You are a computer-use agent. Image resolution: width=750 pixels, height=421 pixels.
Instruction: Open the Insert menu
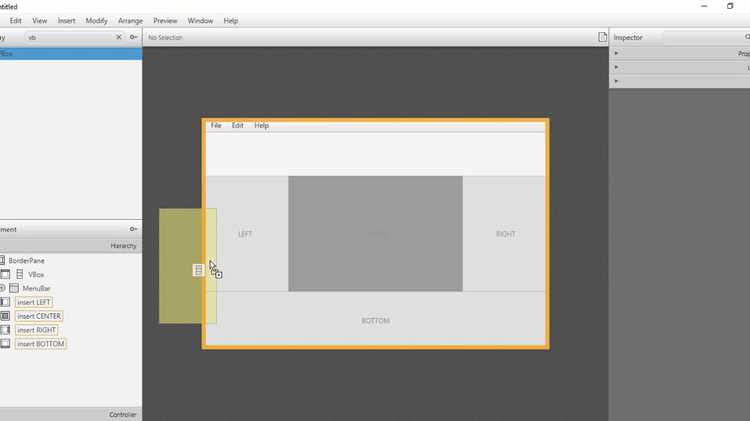pos(66,21)
